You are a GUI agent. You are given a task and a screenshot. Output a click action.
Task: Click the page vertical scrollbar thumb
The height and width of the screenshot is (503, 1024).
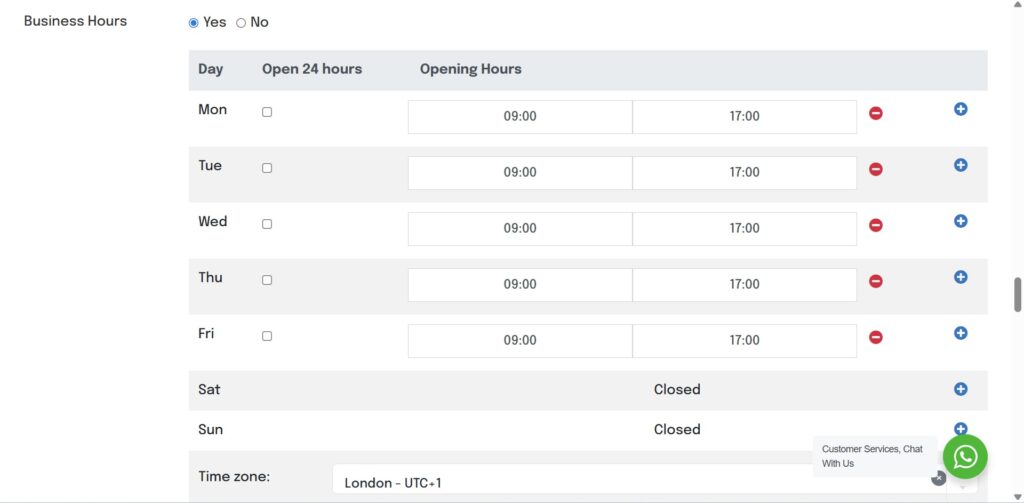point(1018,295)
